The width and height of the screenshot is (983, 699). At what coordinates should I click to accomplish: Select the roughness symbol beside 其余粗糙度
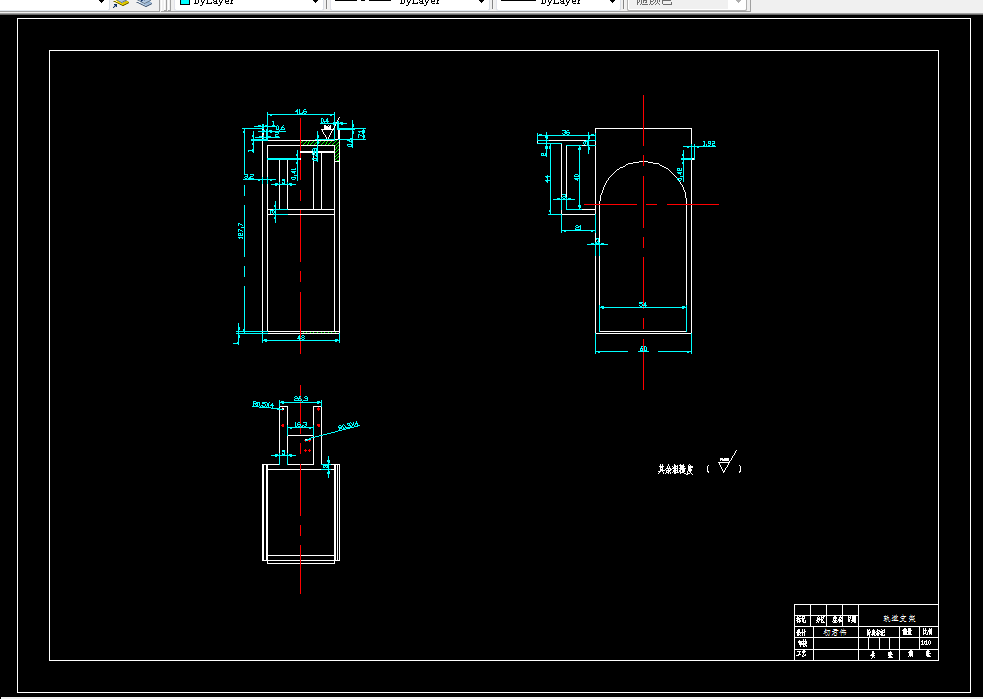727,462
